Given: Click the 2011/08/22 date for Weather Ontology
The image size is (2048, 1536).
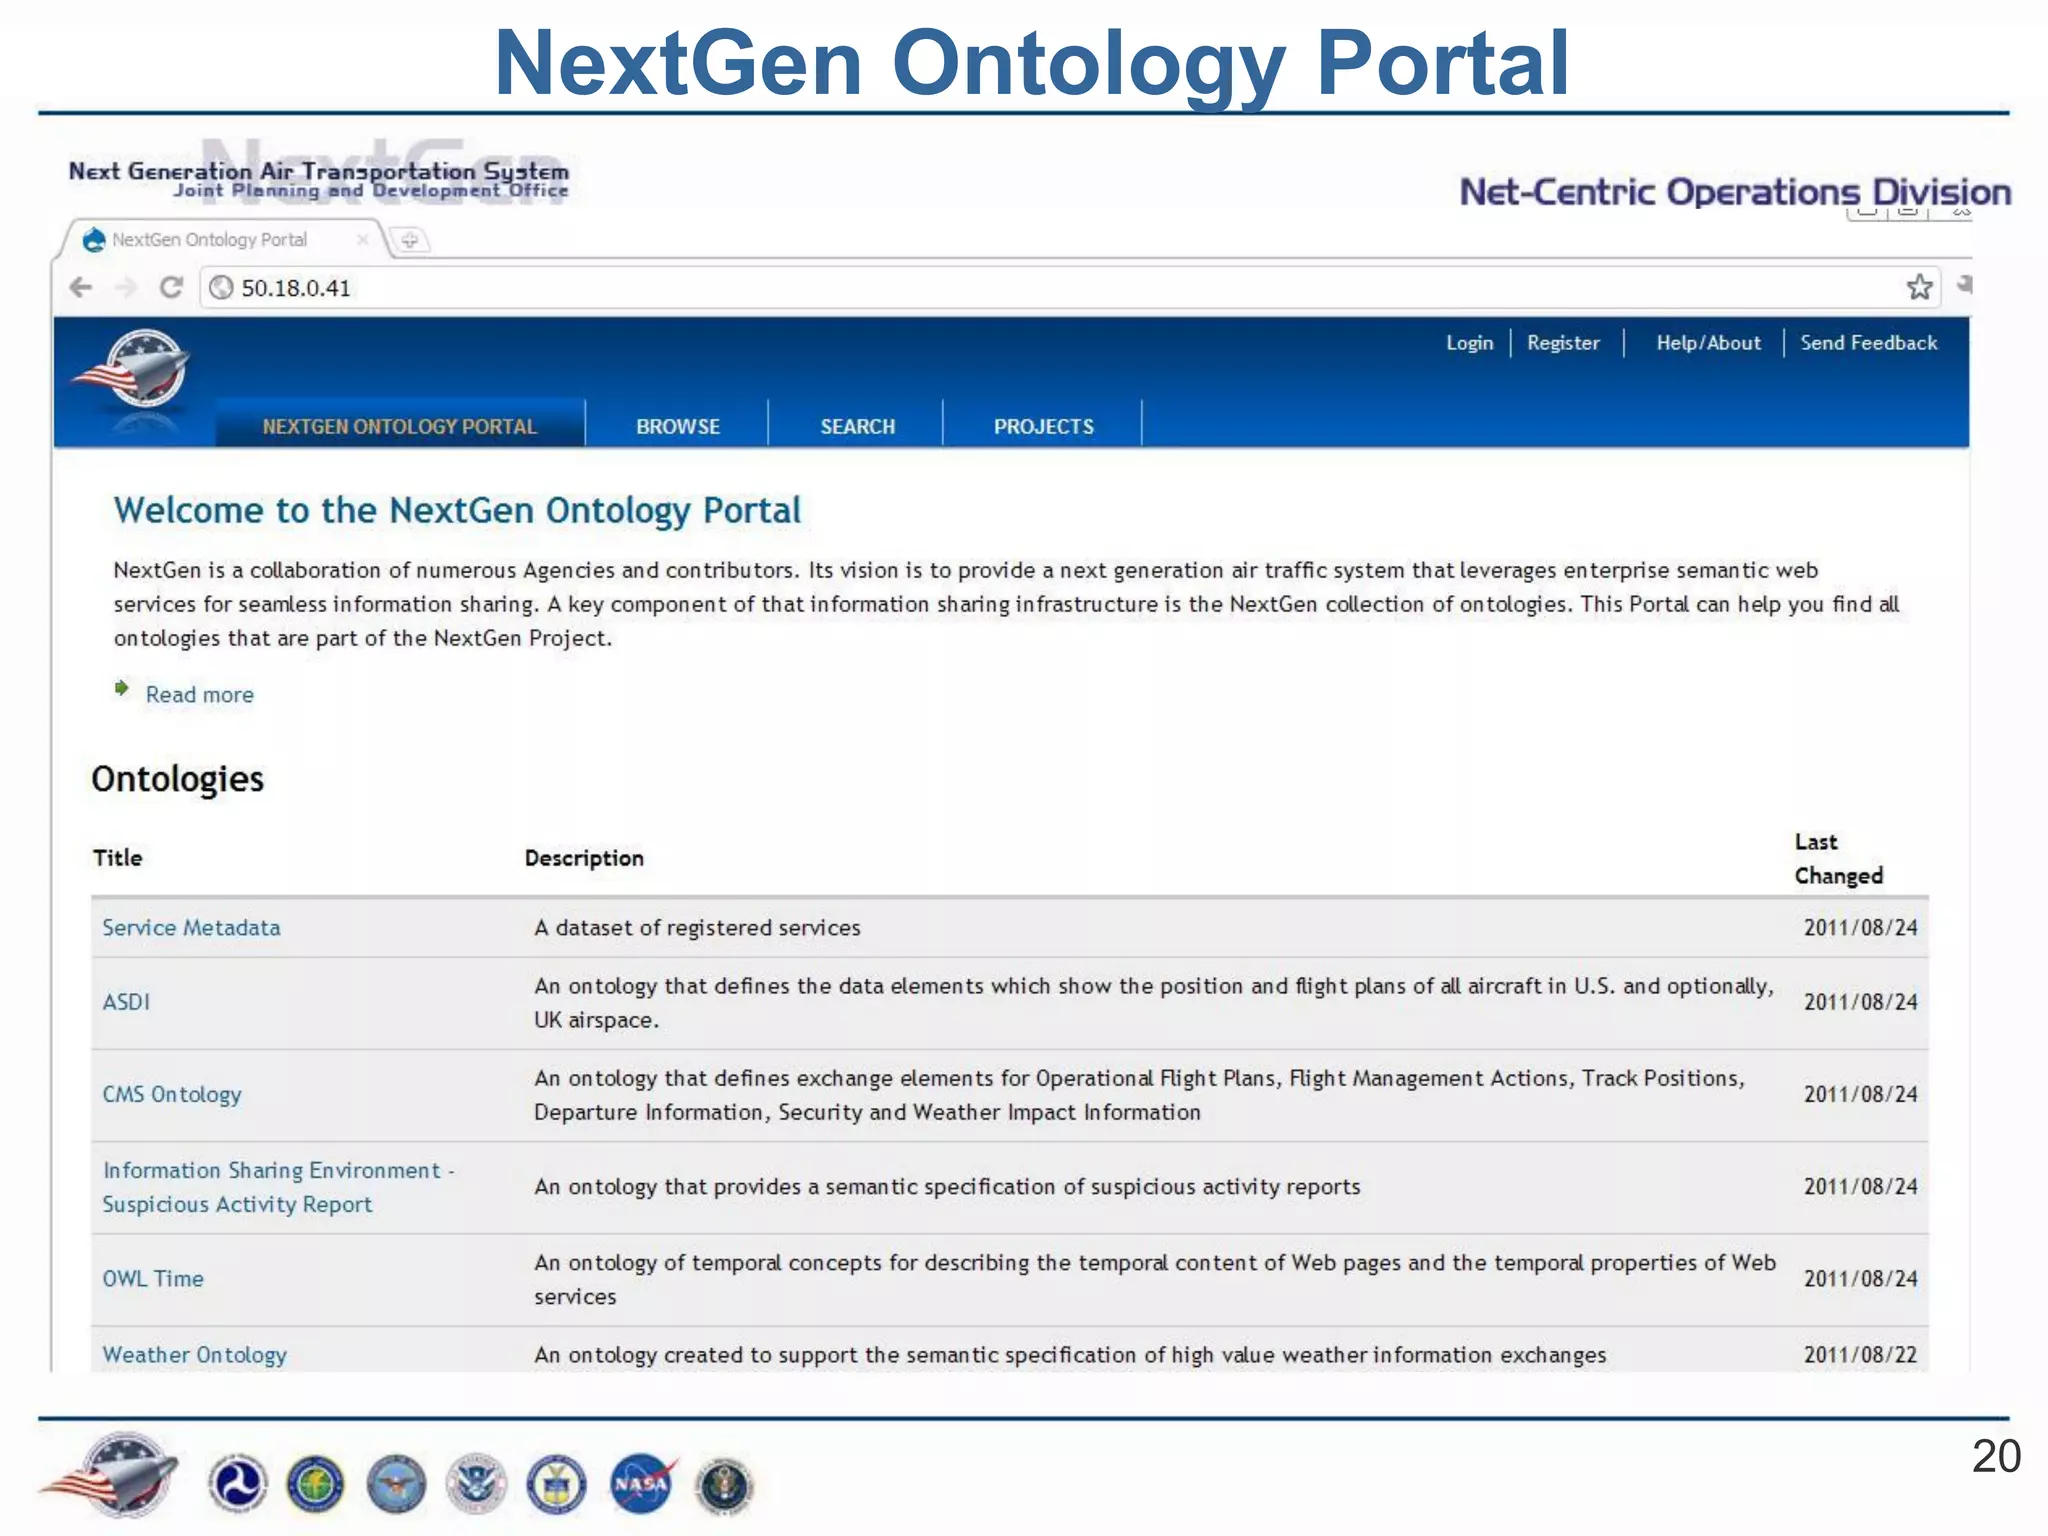Looking at the screenshot, I should pos(1860,1355).
